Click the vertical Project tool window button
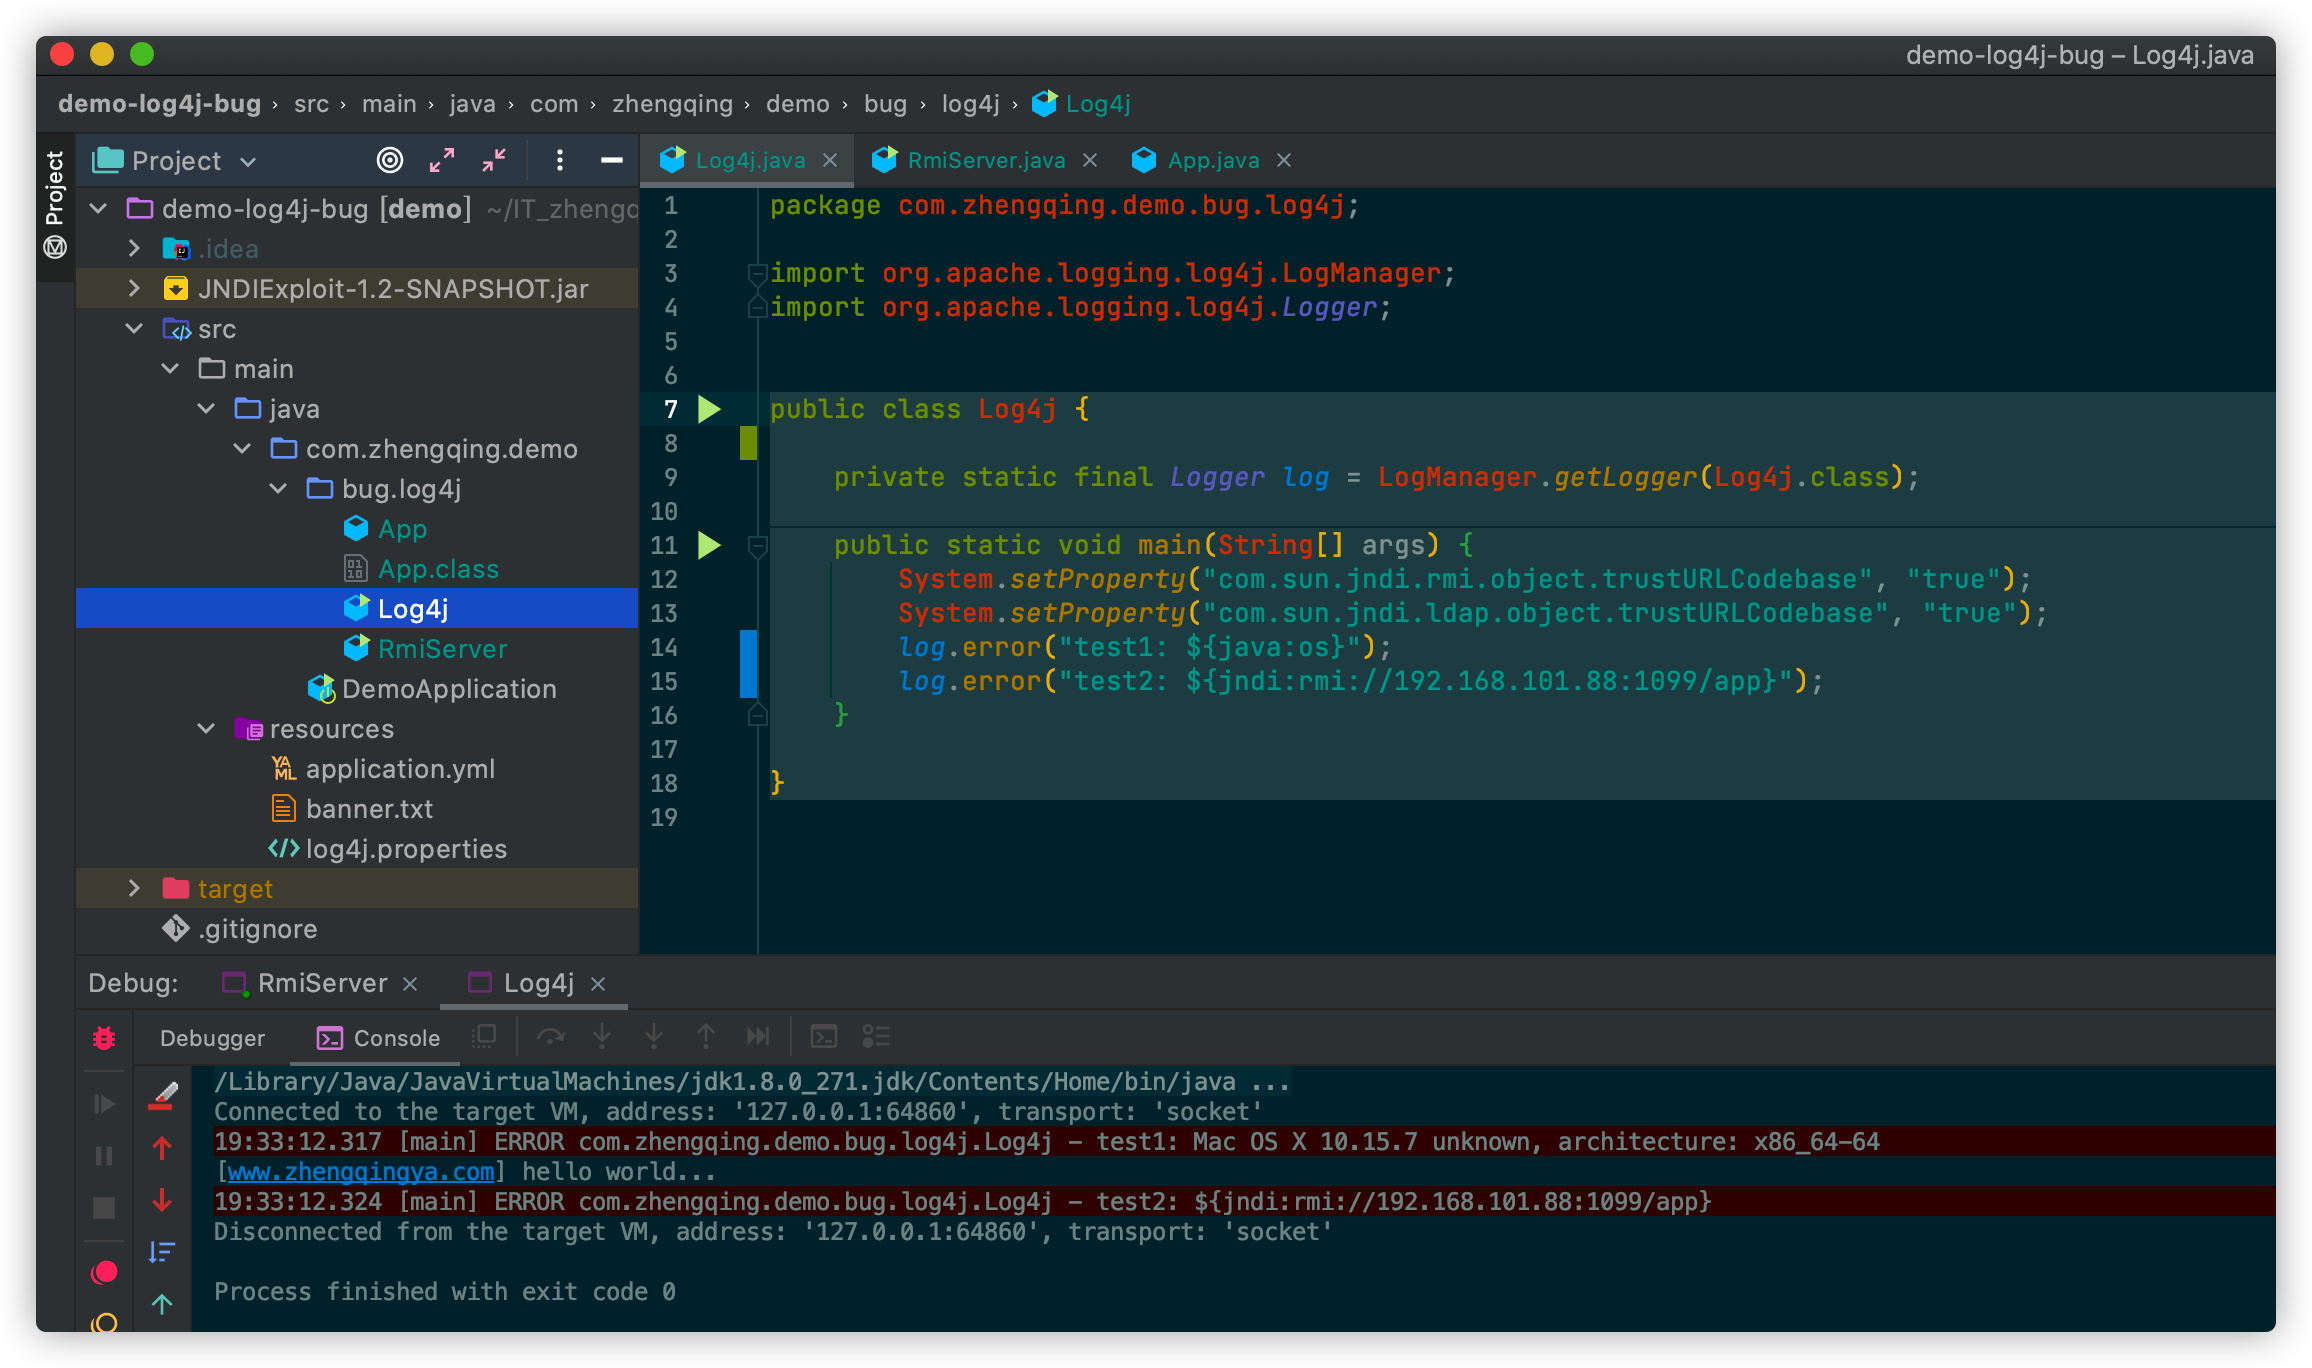This screenshot has width=2312, height=1368. tap(55, 187)
